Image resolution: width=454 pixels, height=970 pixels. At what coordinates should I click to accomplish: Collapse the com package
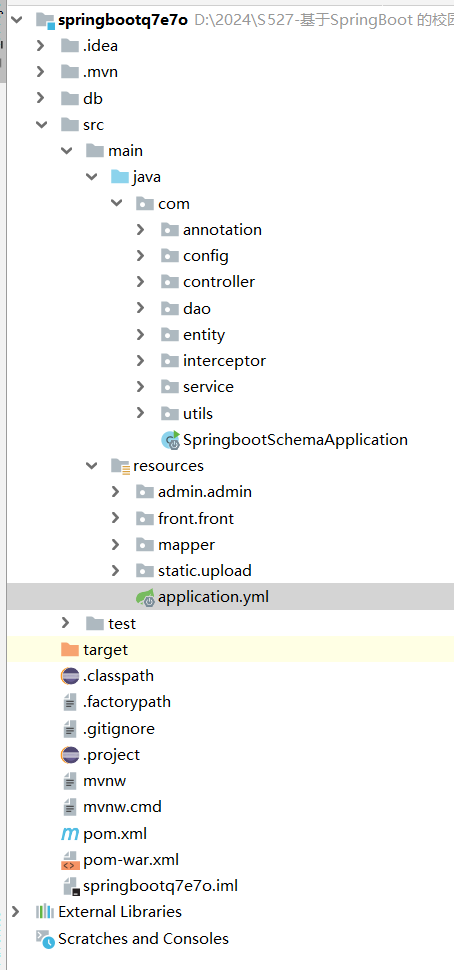[116, 204]
